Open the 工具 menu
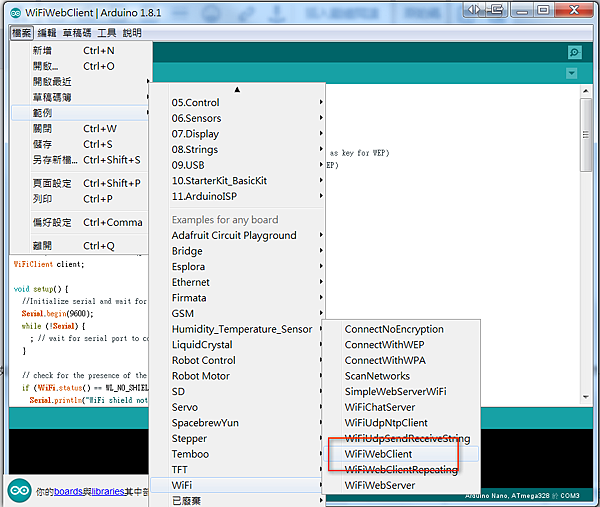The width and height of the screenshot is (600, 507). pos(106,33)
